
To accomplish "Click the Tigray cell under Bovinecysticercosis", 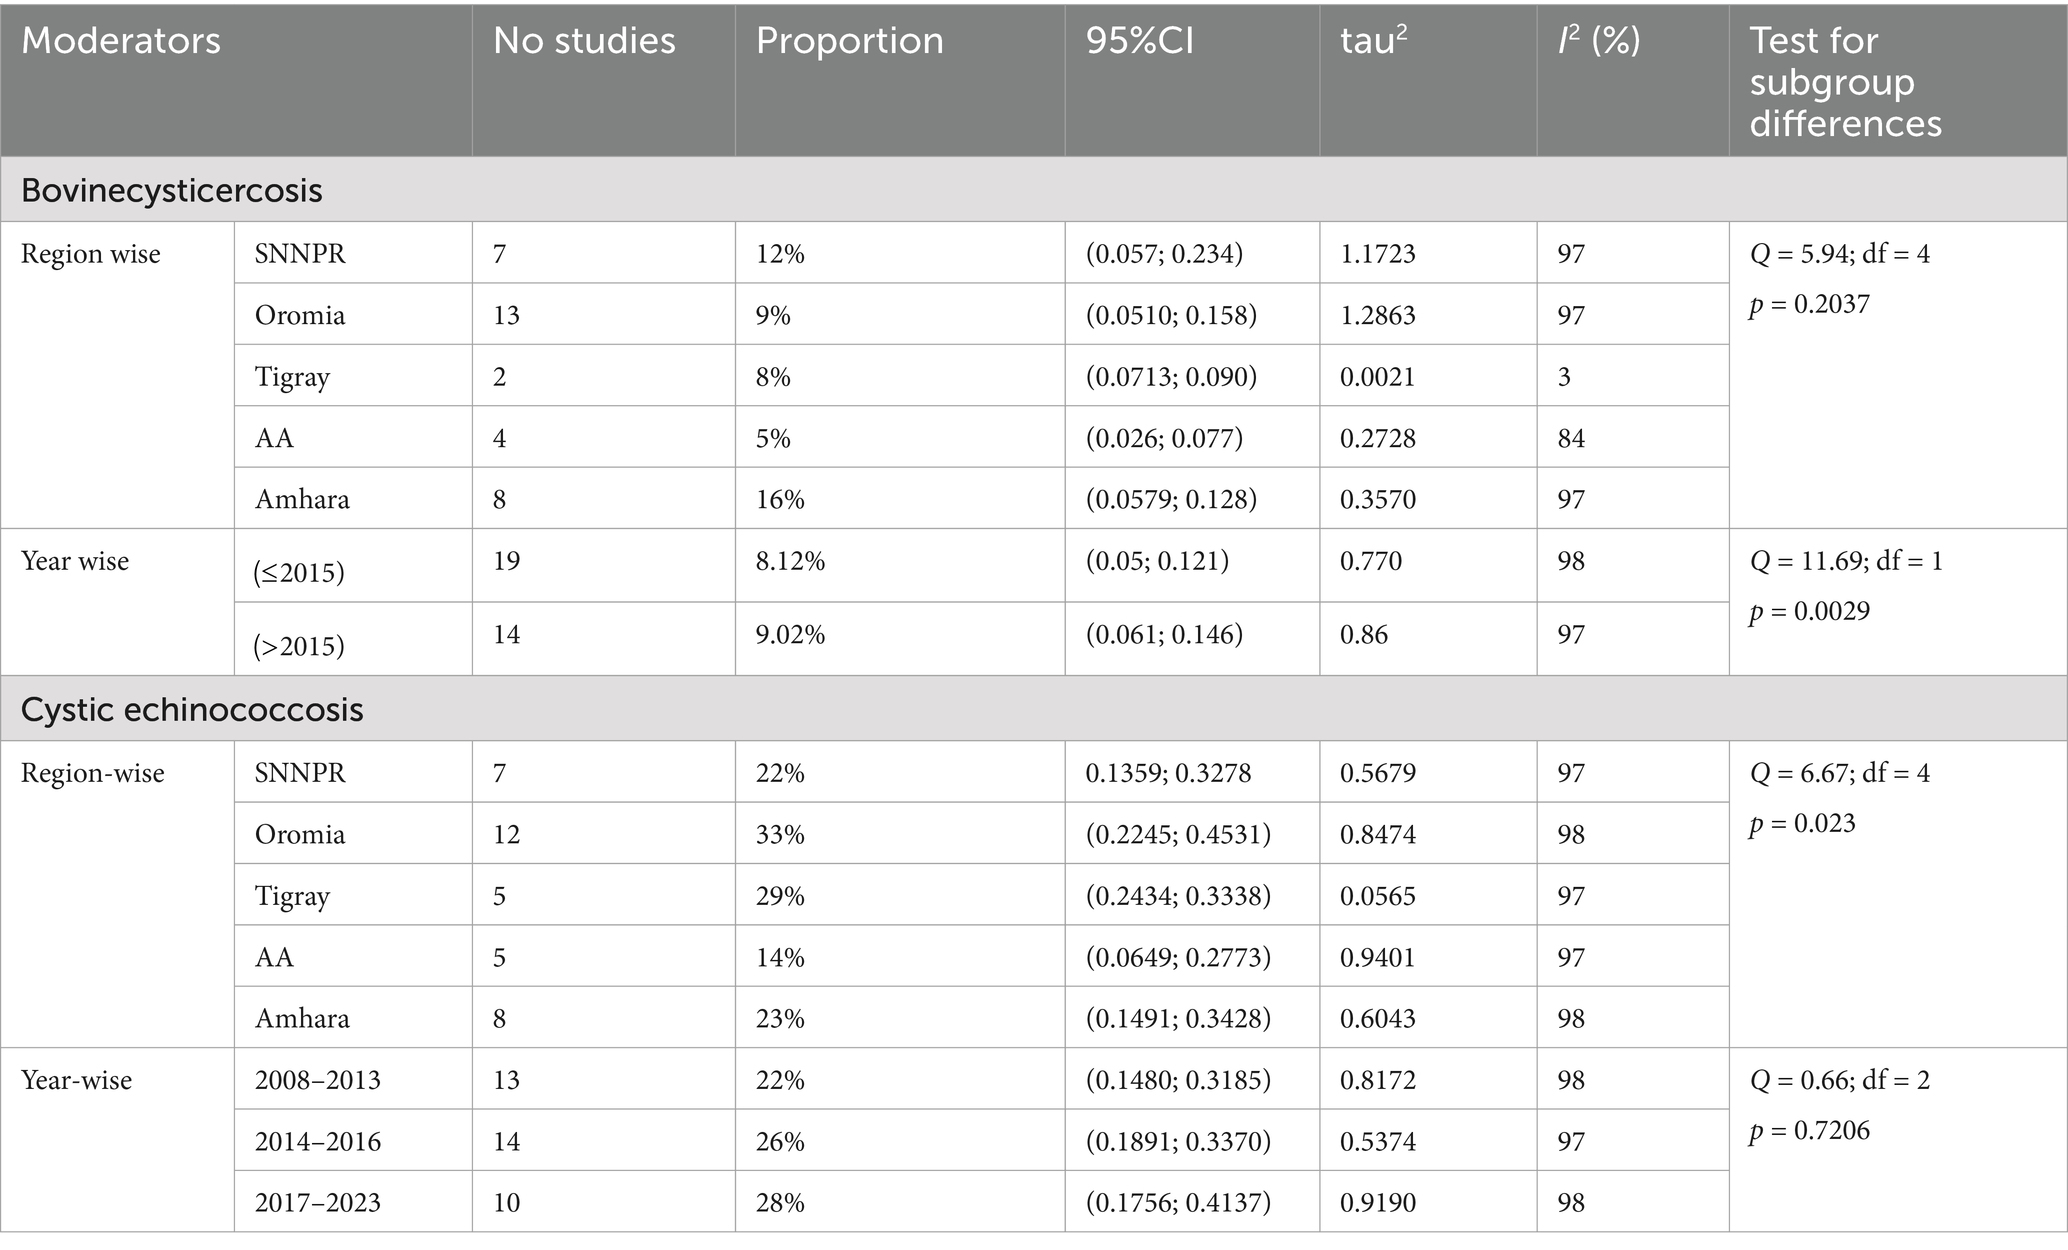I will [292, 377].
